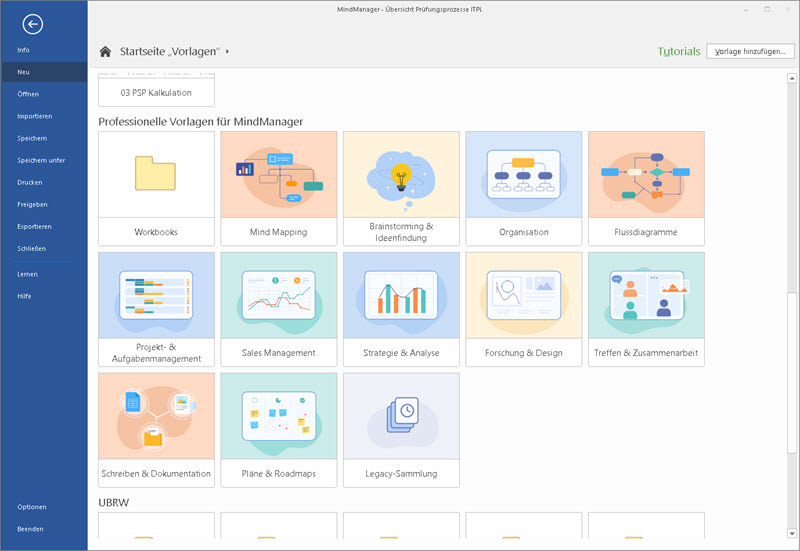This screenshot has height=551, width=800.
Task: Click the Optionen sidebar entry
Action: coord(32,507)
